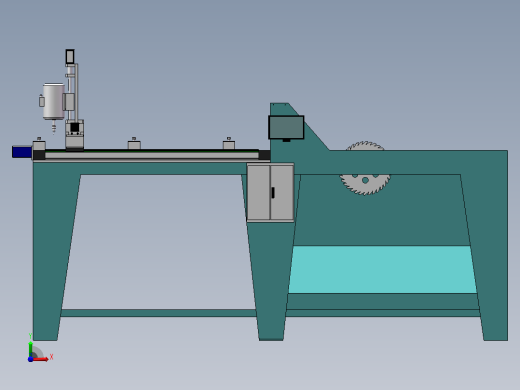Select the drill bit under the motor
The image size is (520, 390).
point(53,127)
